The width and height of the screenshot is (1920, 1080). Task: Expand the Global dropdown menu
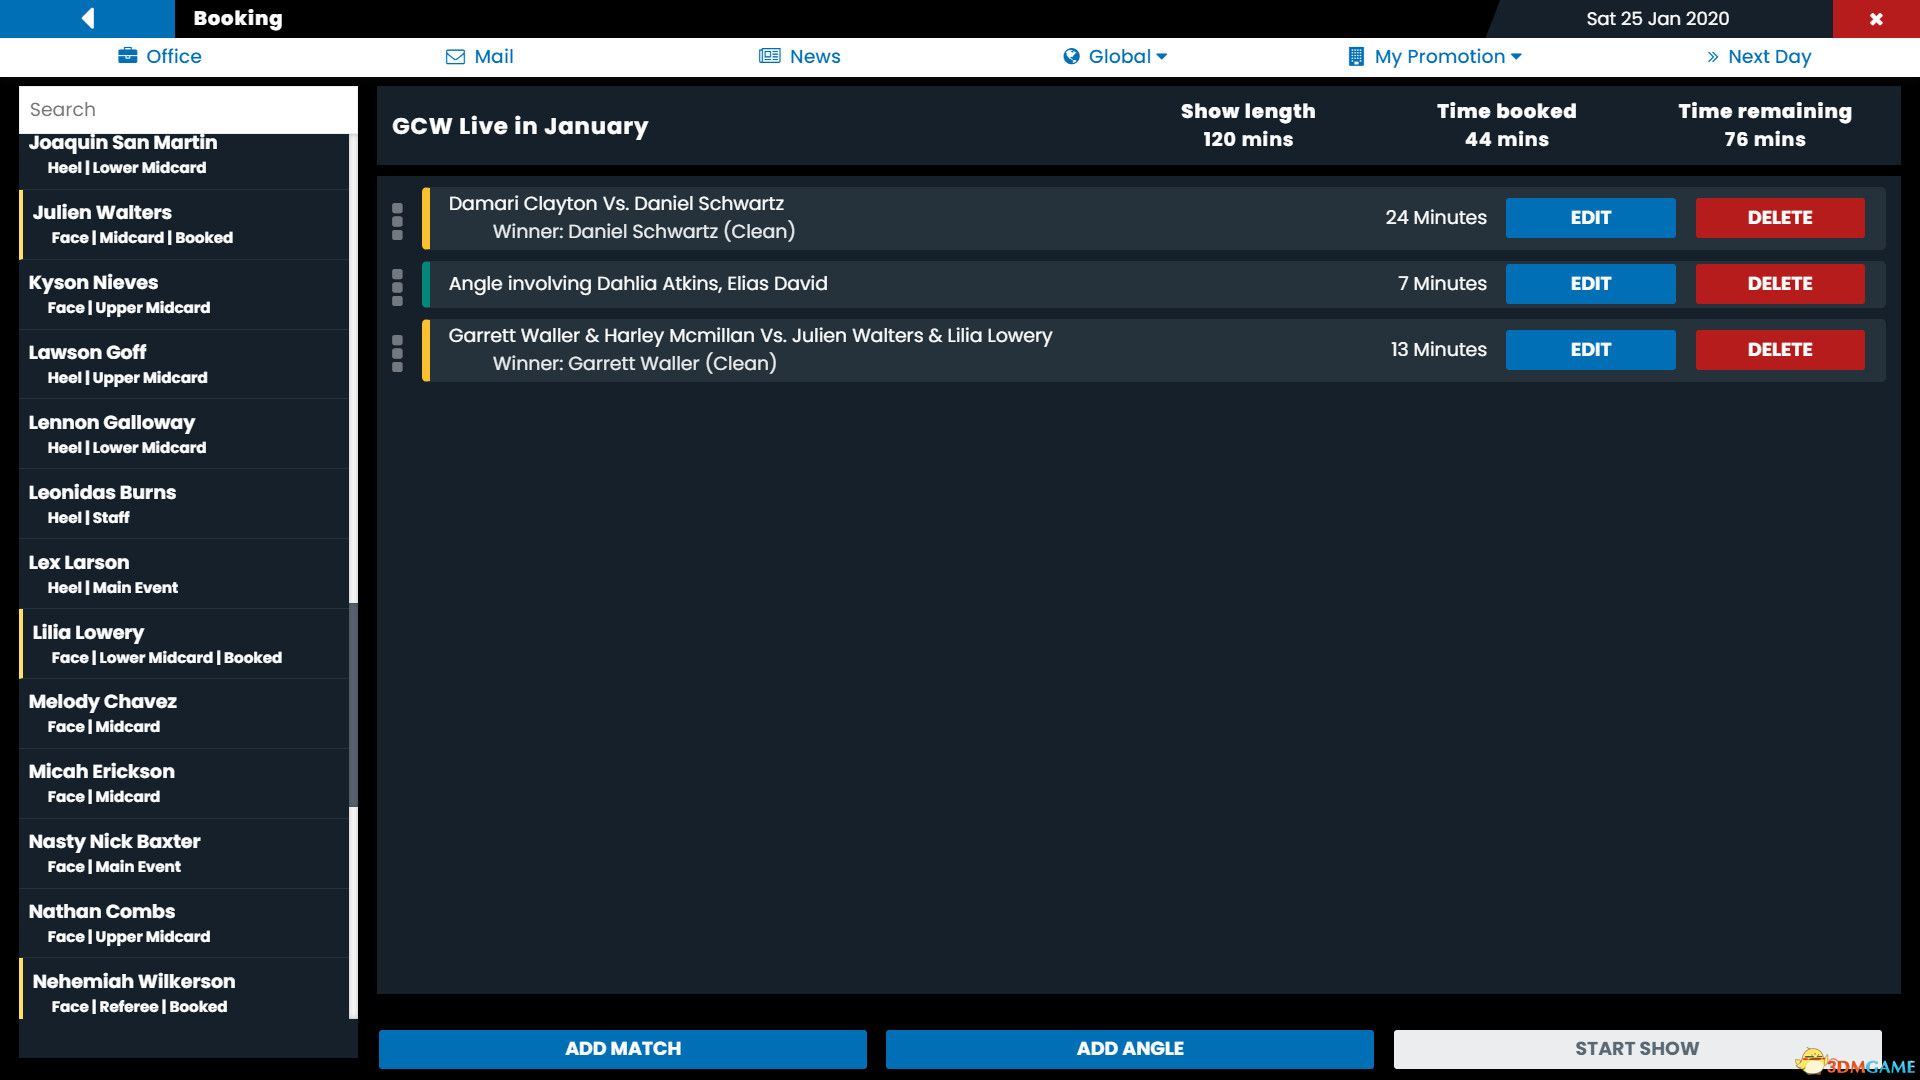(1161, 57)
